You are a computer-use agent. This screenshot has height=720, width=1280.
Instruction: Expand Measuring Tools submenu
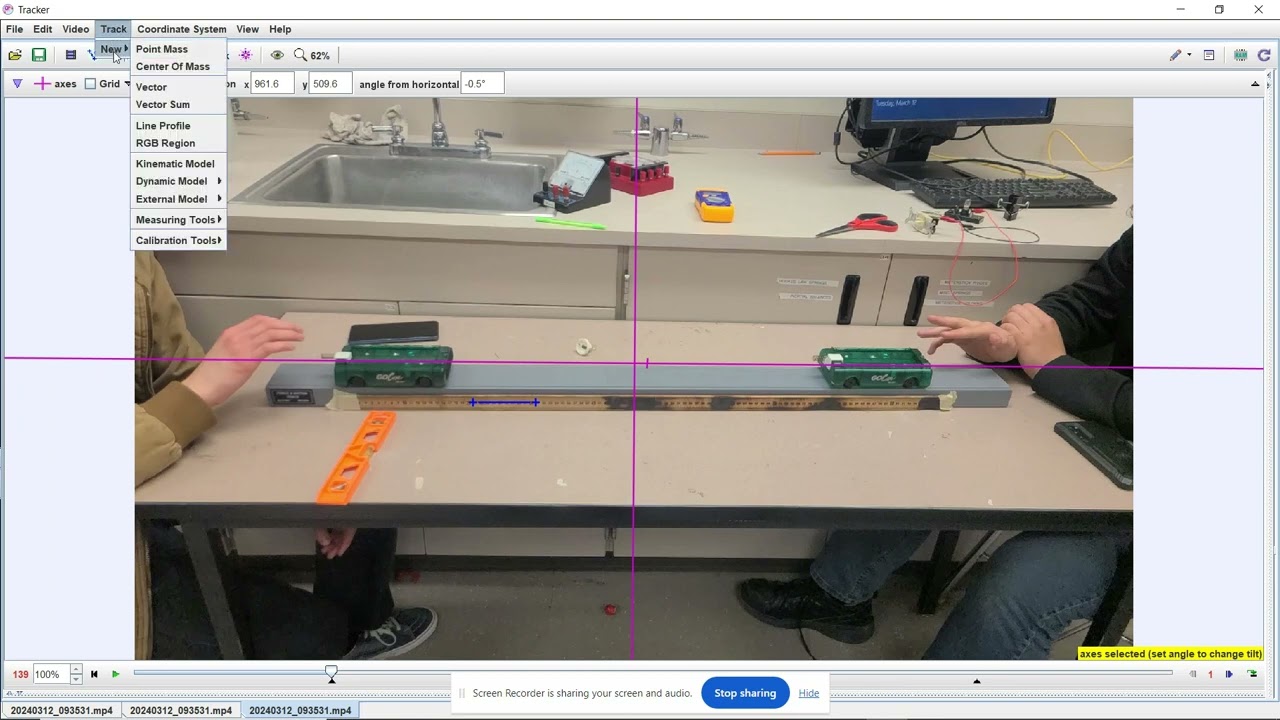point(178,220)
